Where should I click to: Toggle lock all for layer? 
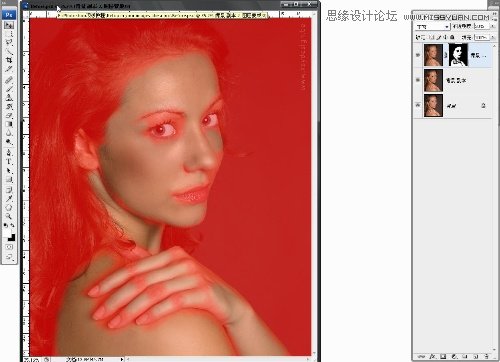point(452,37)
